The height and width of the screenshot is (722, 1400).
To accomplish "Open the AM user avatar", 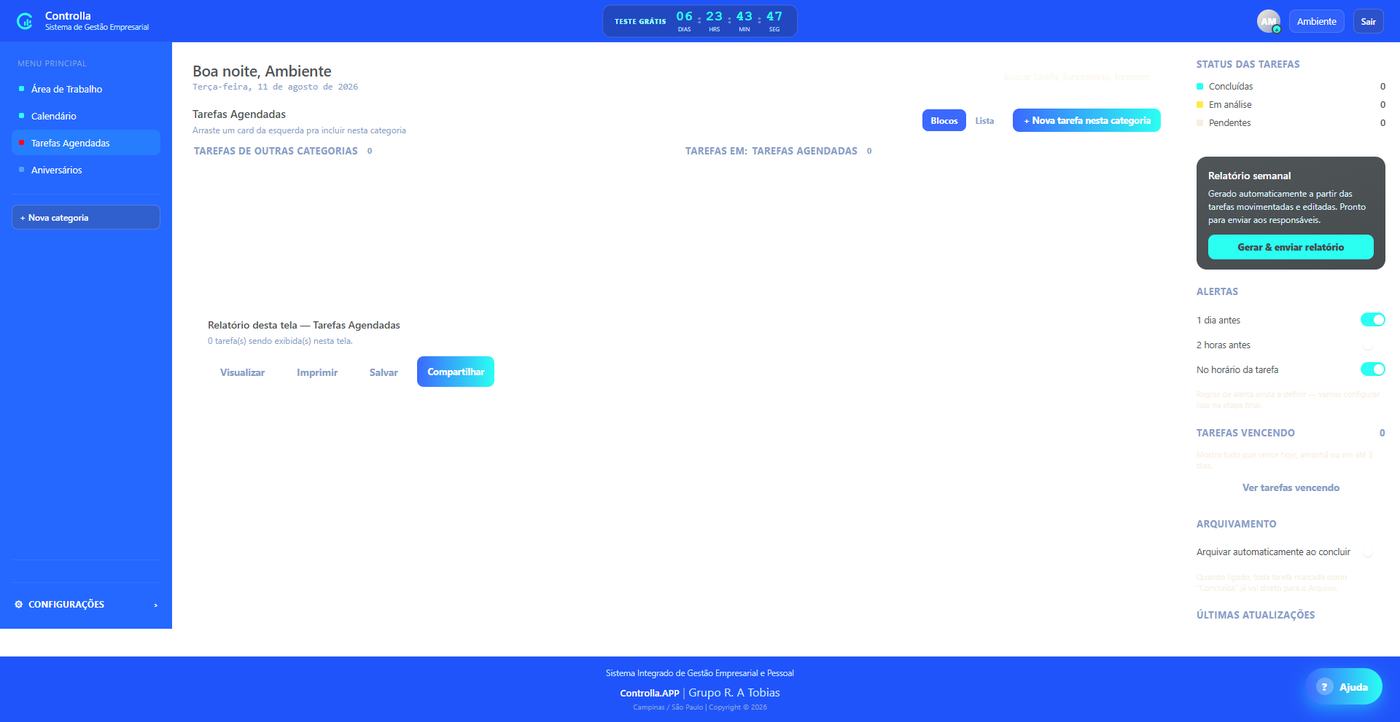I will [x=1269, y=21].
